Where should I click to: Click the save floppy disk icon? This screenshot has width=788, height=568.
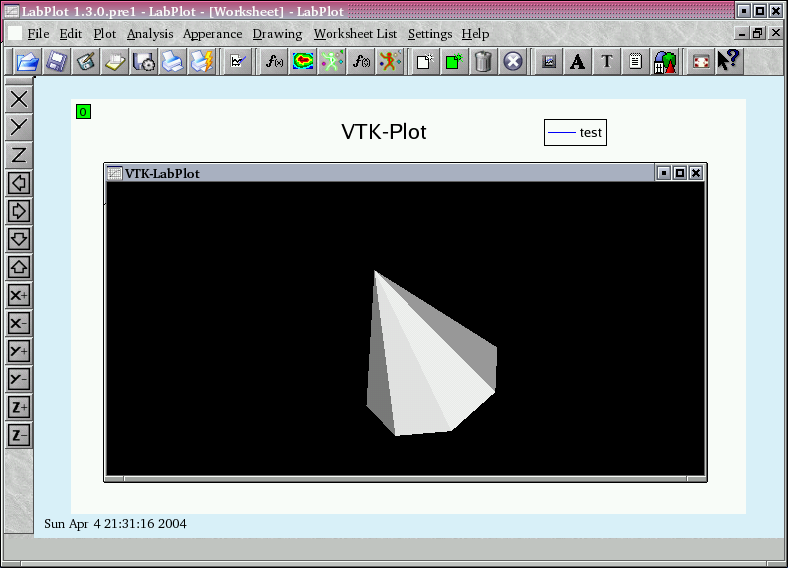[56, 61]
